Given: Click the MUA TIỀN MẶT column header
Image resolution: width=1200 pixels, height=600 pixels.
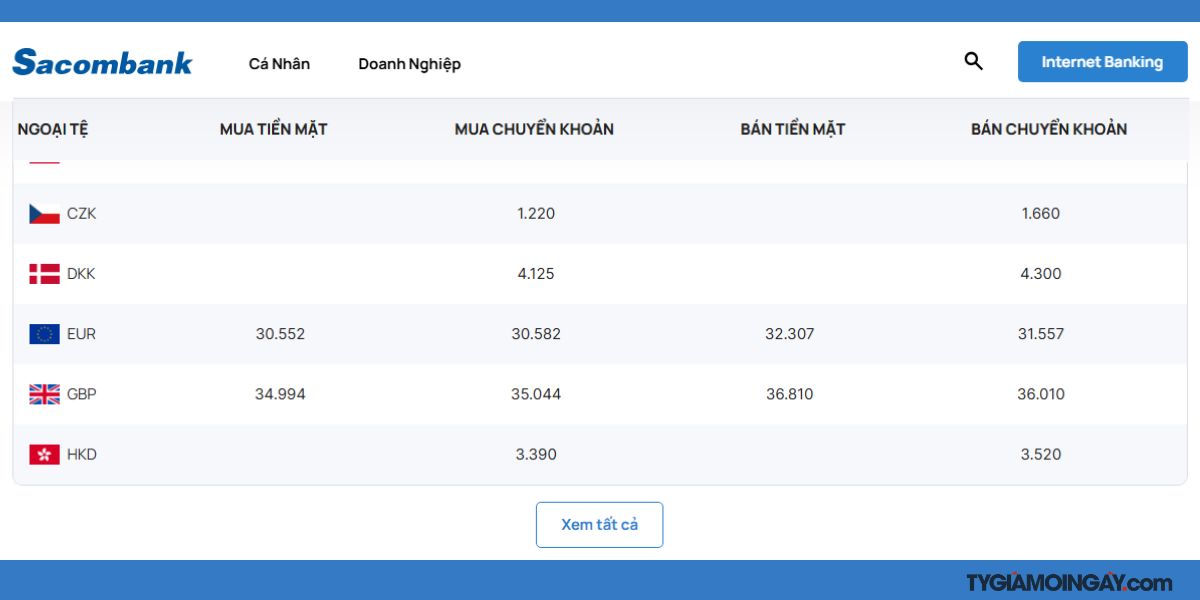Looking at the screenshot, I should [273, 129].
